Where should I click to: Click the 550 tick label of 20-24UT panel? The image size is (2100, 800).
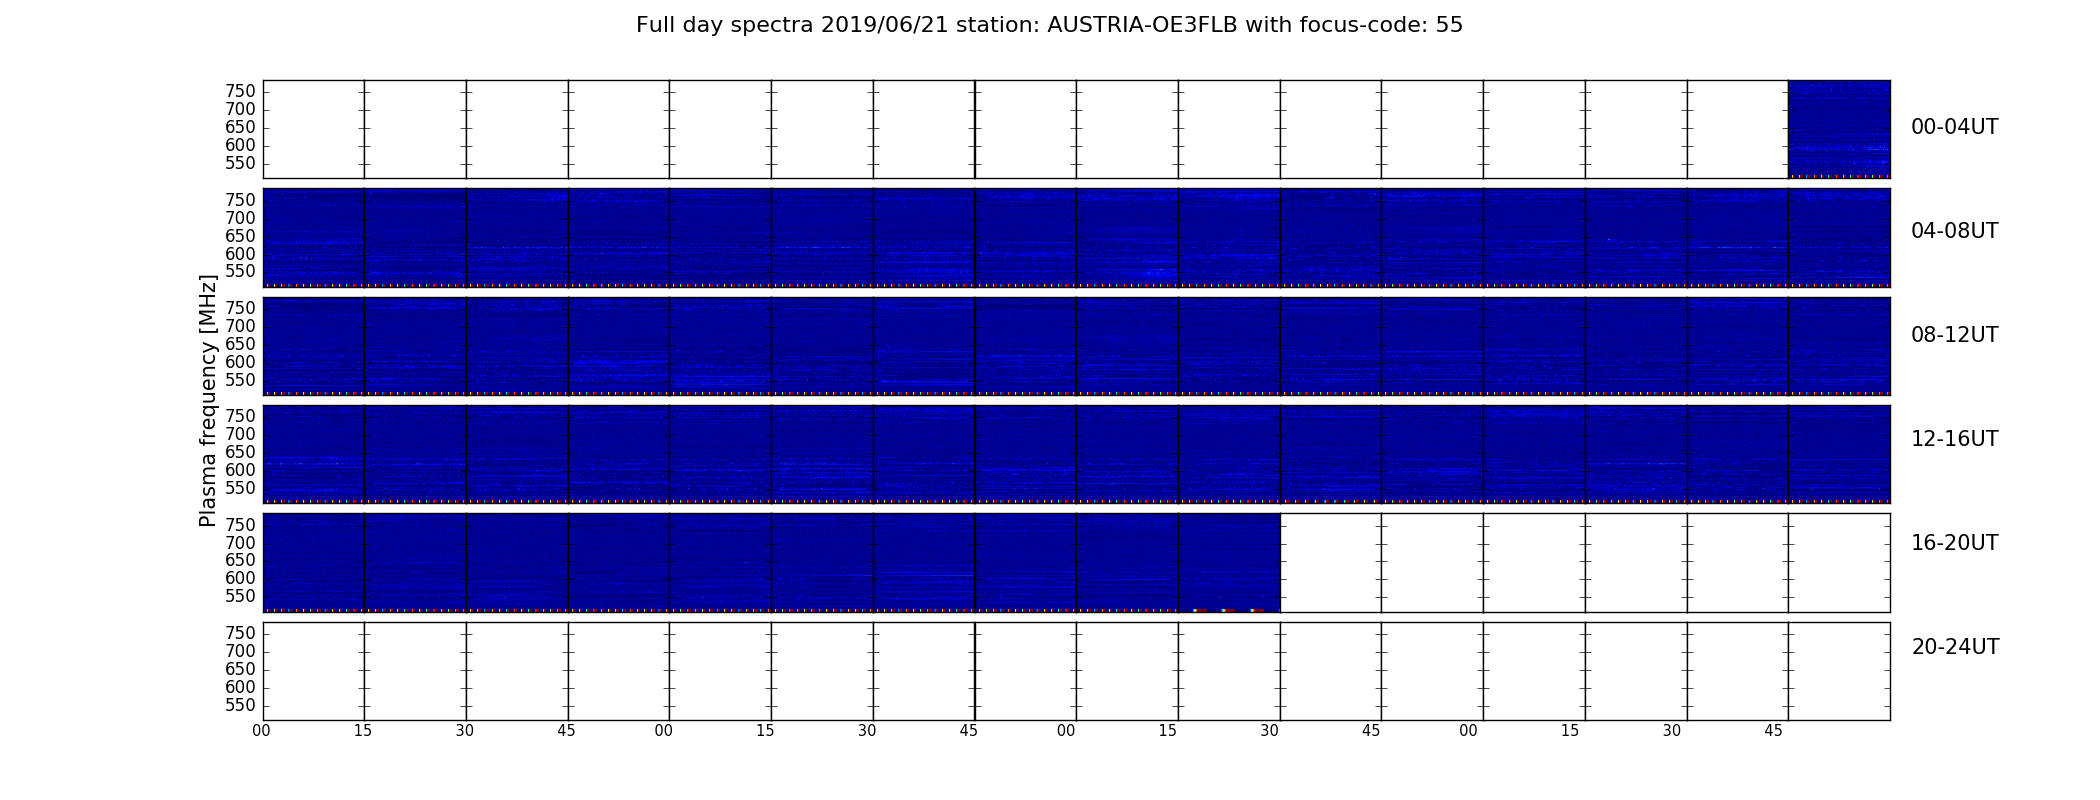coord(240,705)
